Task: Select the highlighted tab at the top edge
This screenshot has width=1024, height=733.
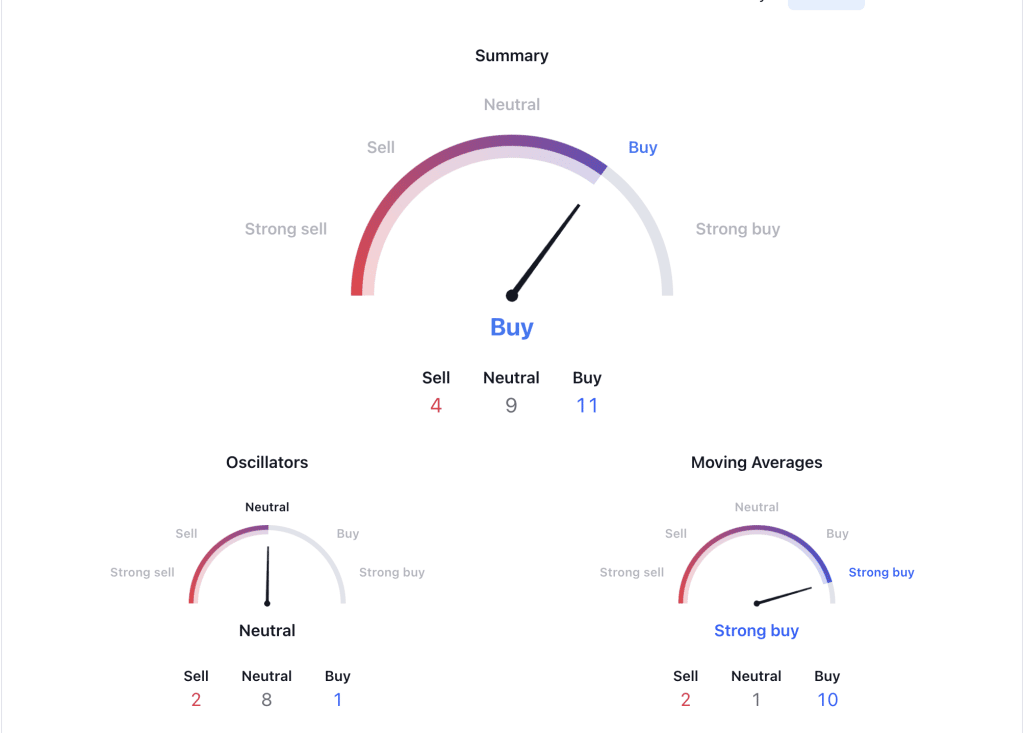Action: [826, 5]
